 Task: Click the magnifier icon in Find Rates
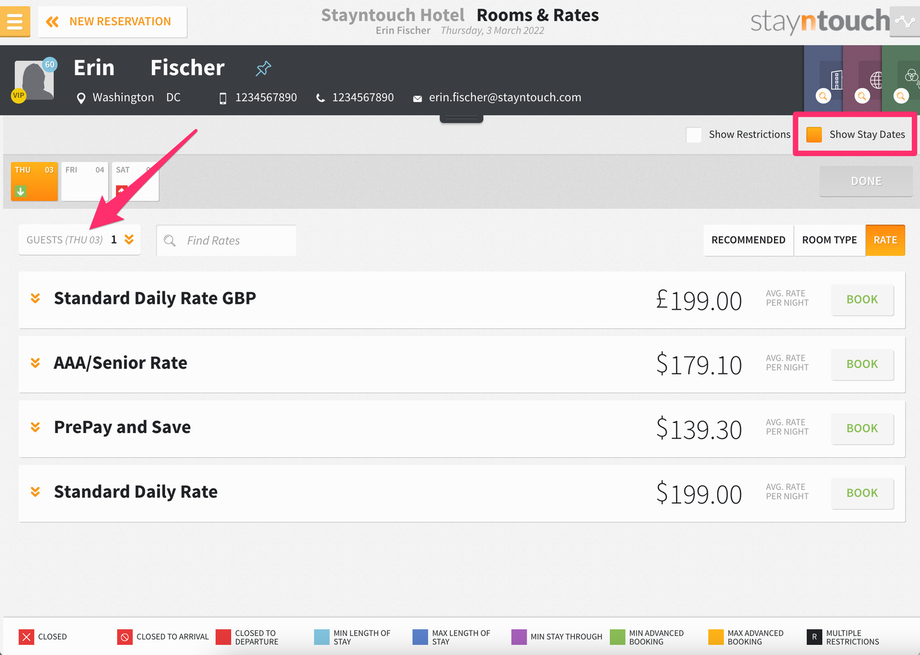(170, 241)
